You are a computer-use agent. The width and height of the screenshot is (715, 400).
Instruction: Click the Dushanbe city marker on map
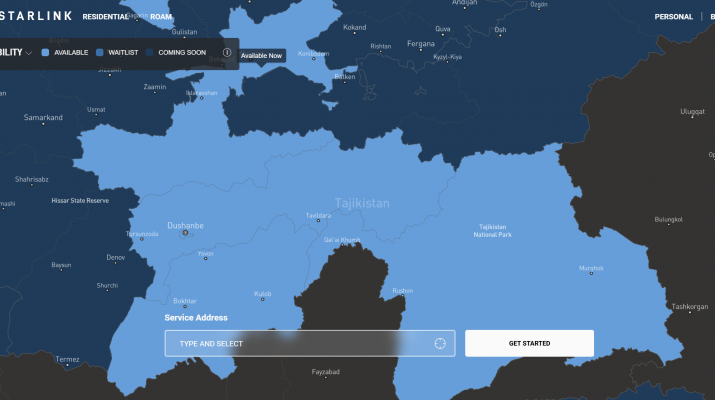tap(183, 233)
